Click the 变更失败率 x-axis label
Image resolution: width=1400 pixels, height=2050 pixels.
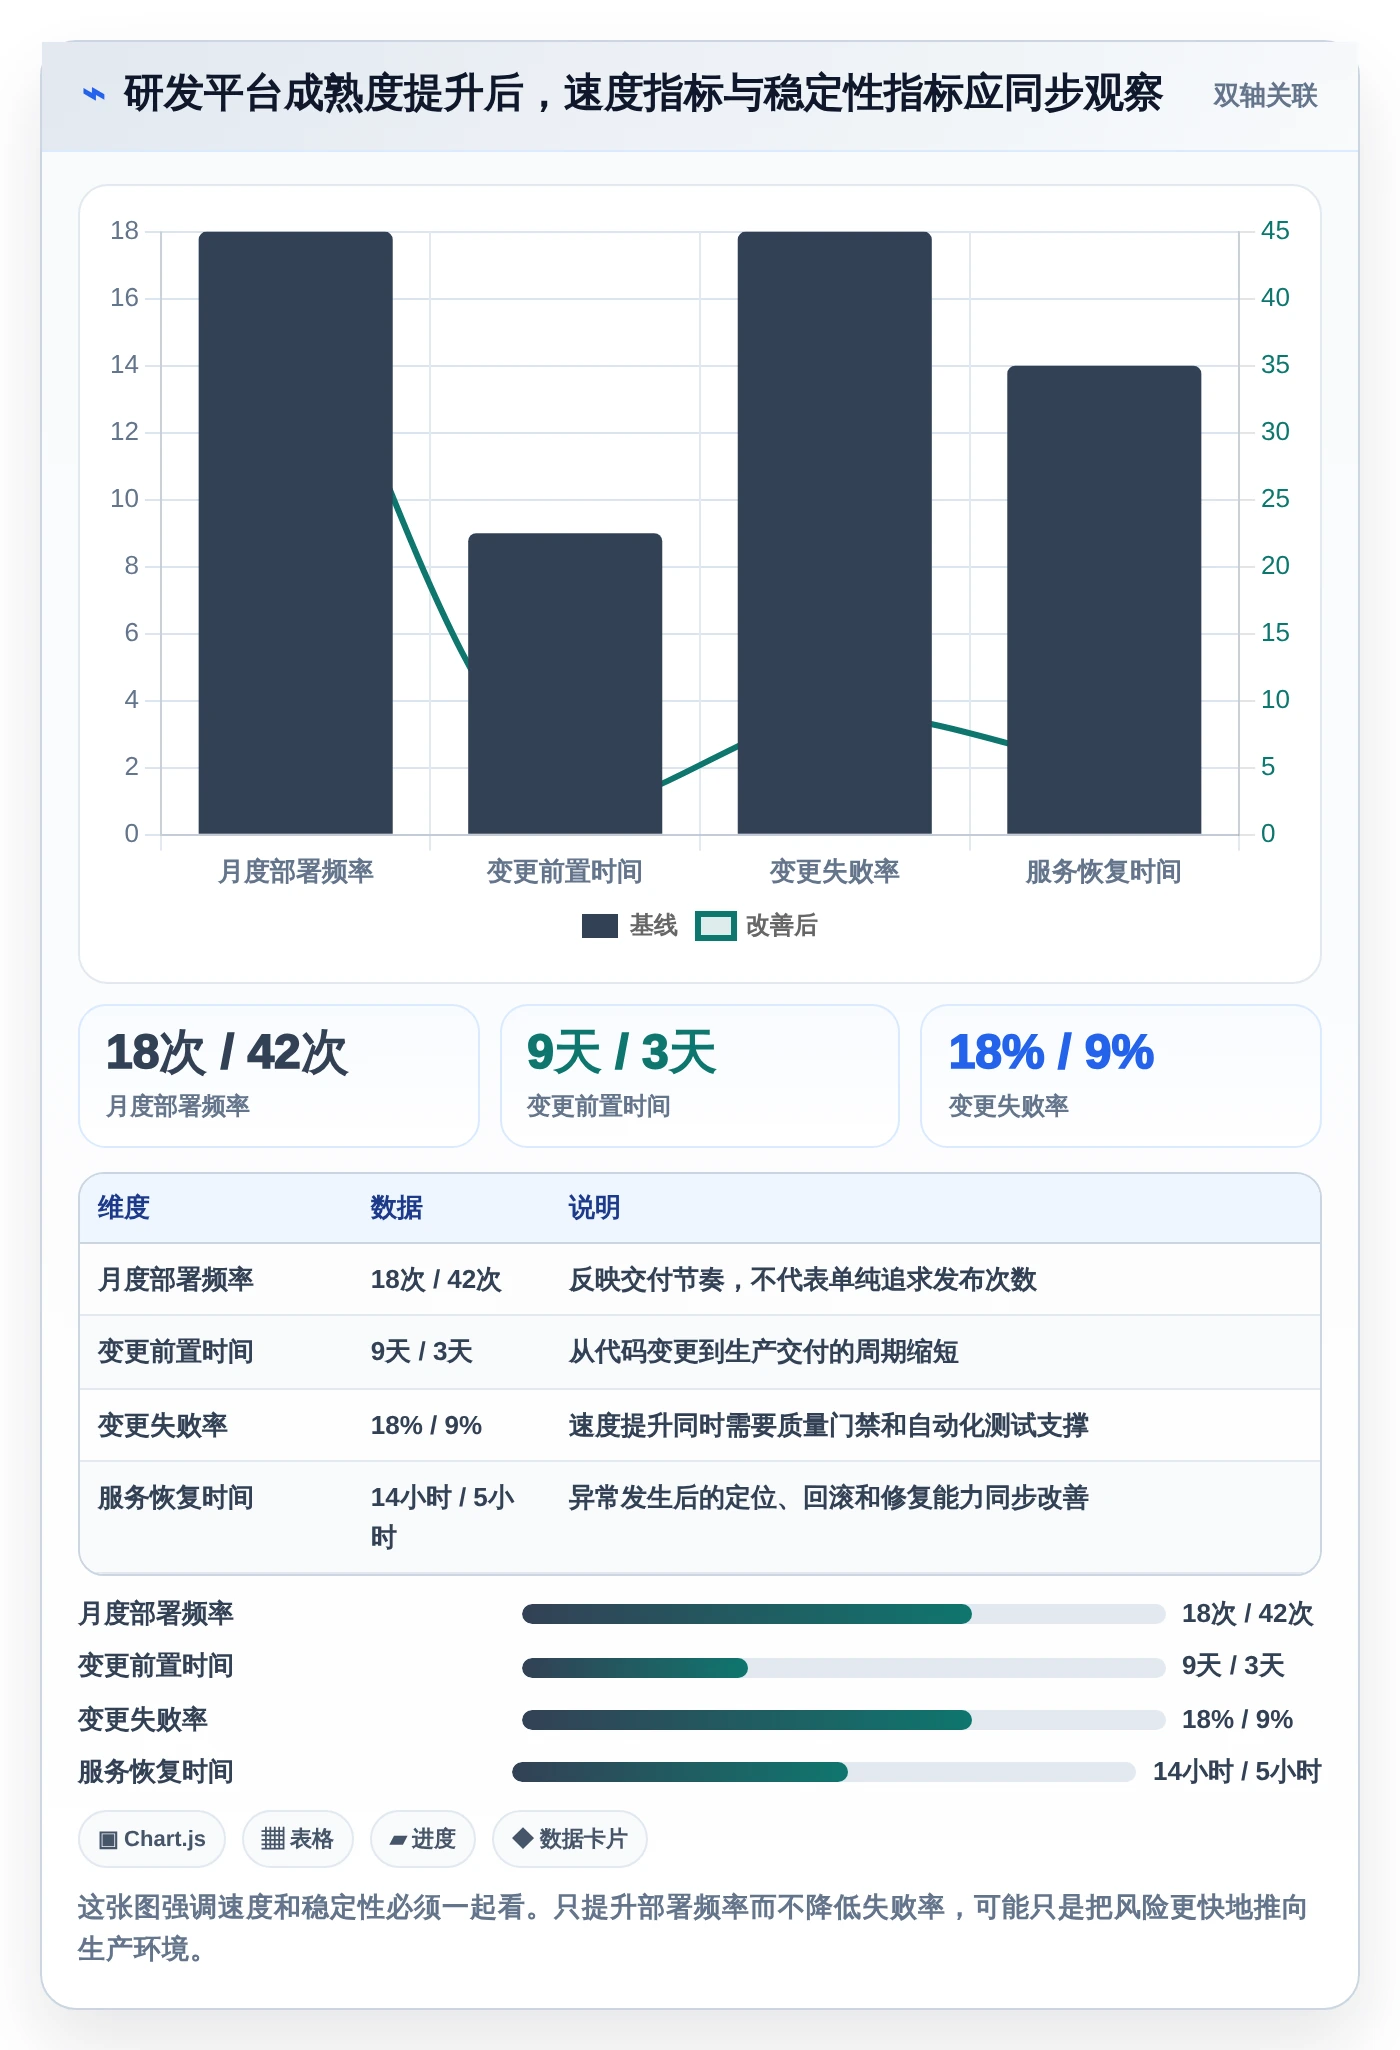(x=835, y=872)
